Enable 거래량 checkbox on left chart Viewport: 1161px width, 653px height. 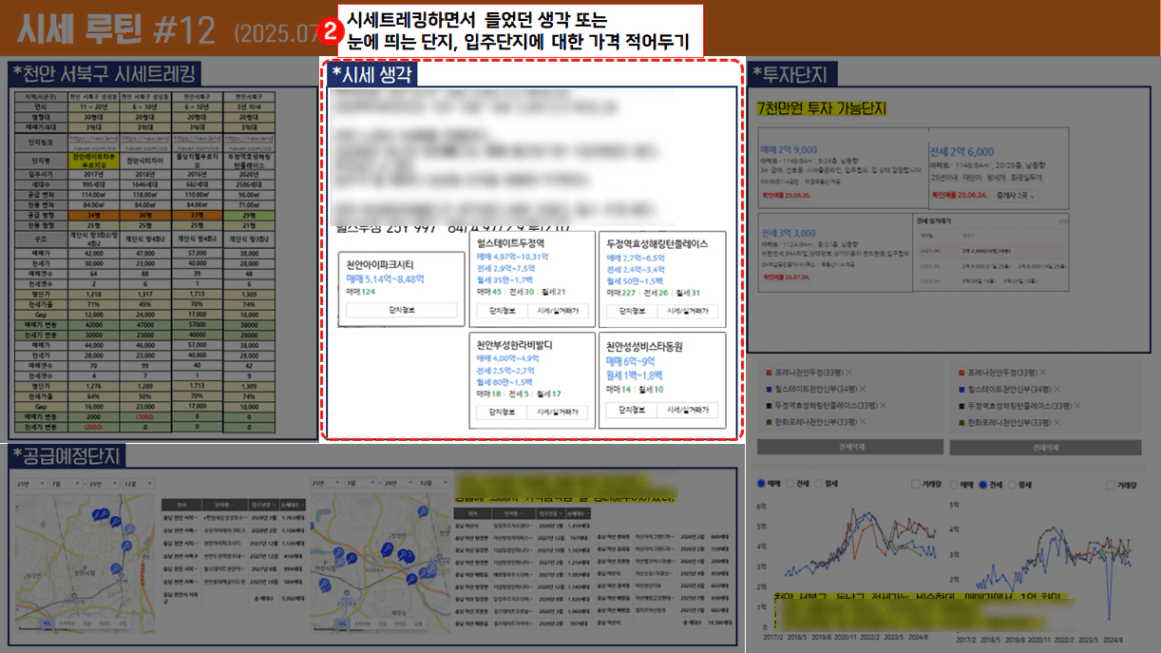(916, 484)
